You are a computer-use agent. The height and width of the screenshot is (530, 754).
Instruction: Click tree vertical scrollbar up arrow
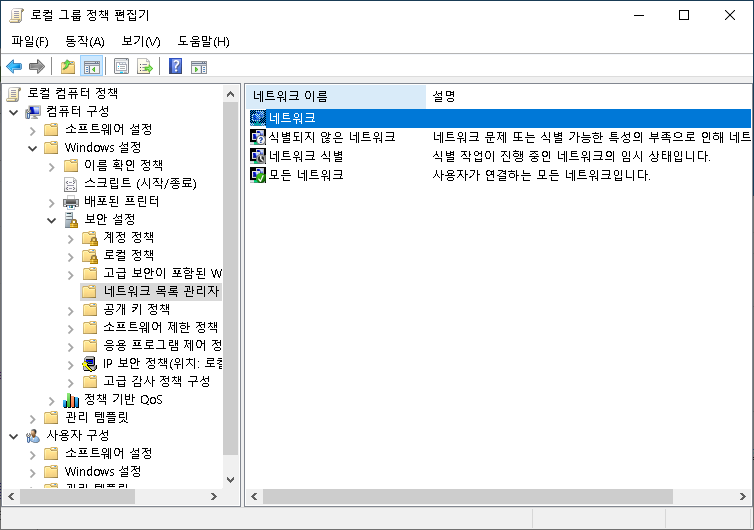click(x=230, y=94)
